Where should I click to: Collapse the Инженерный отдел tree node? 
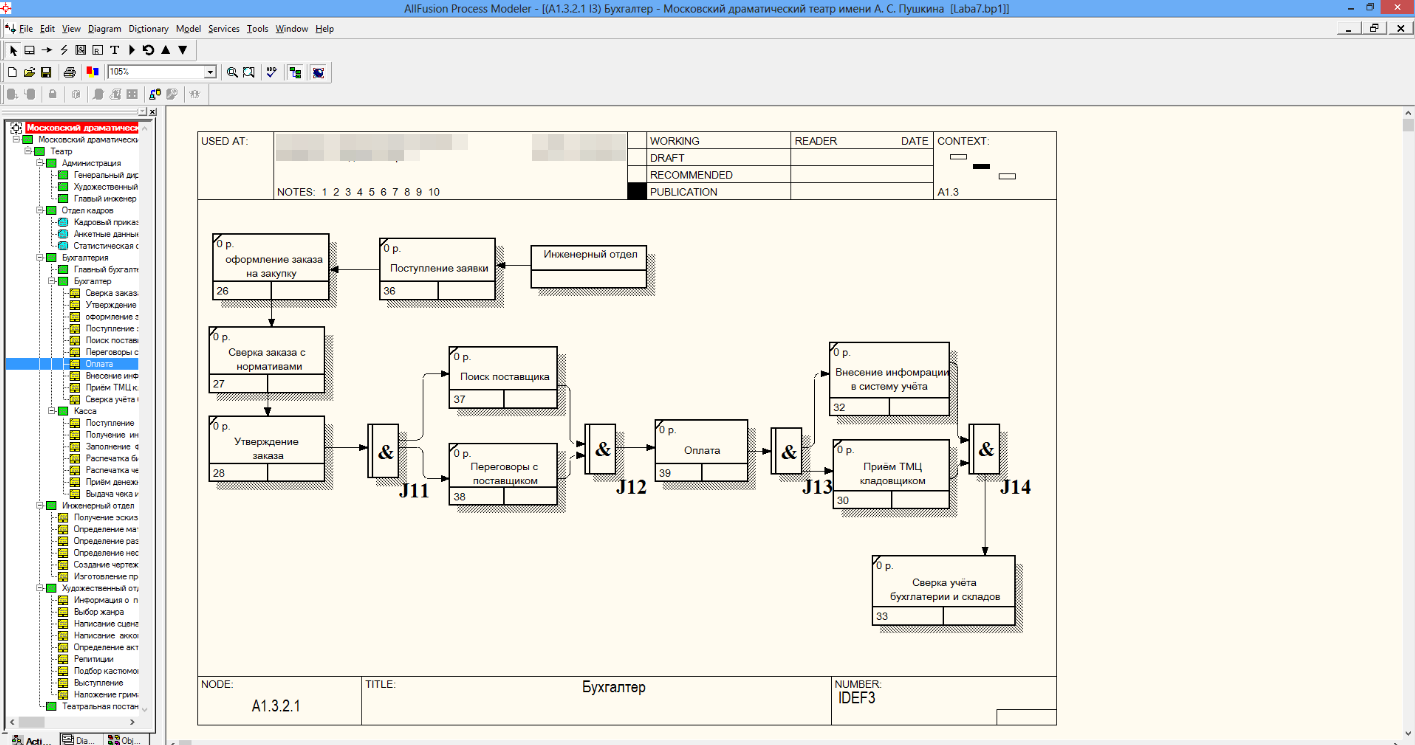click(40, 505)
